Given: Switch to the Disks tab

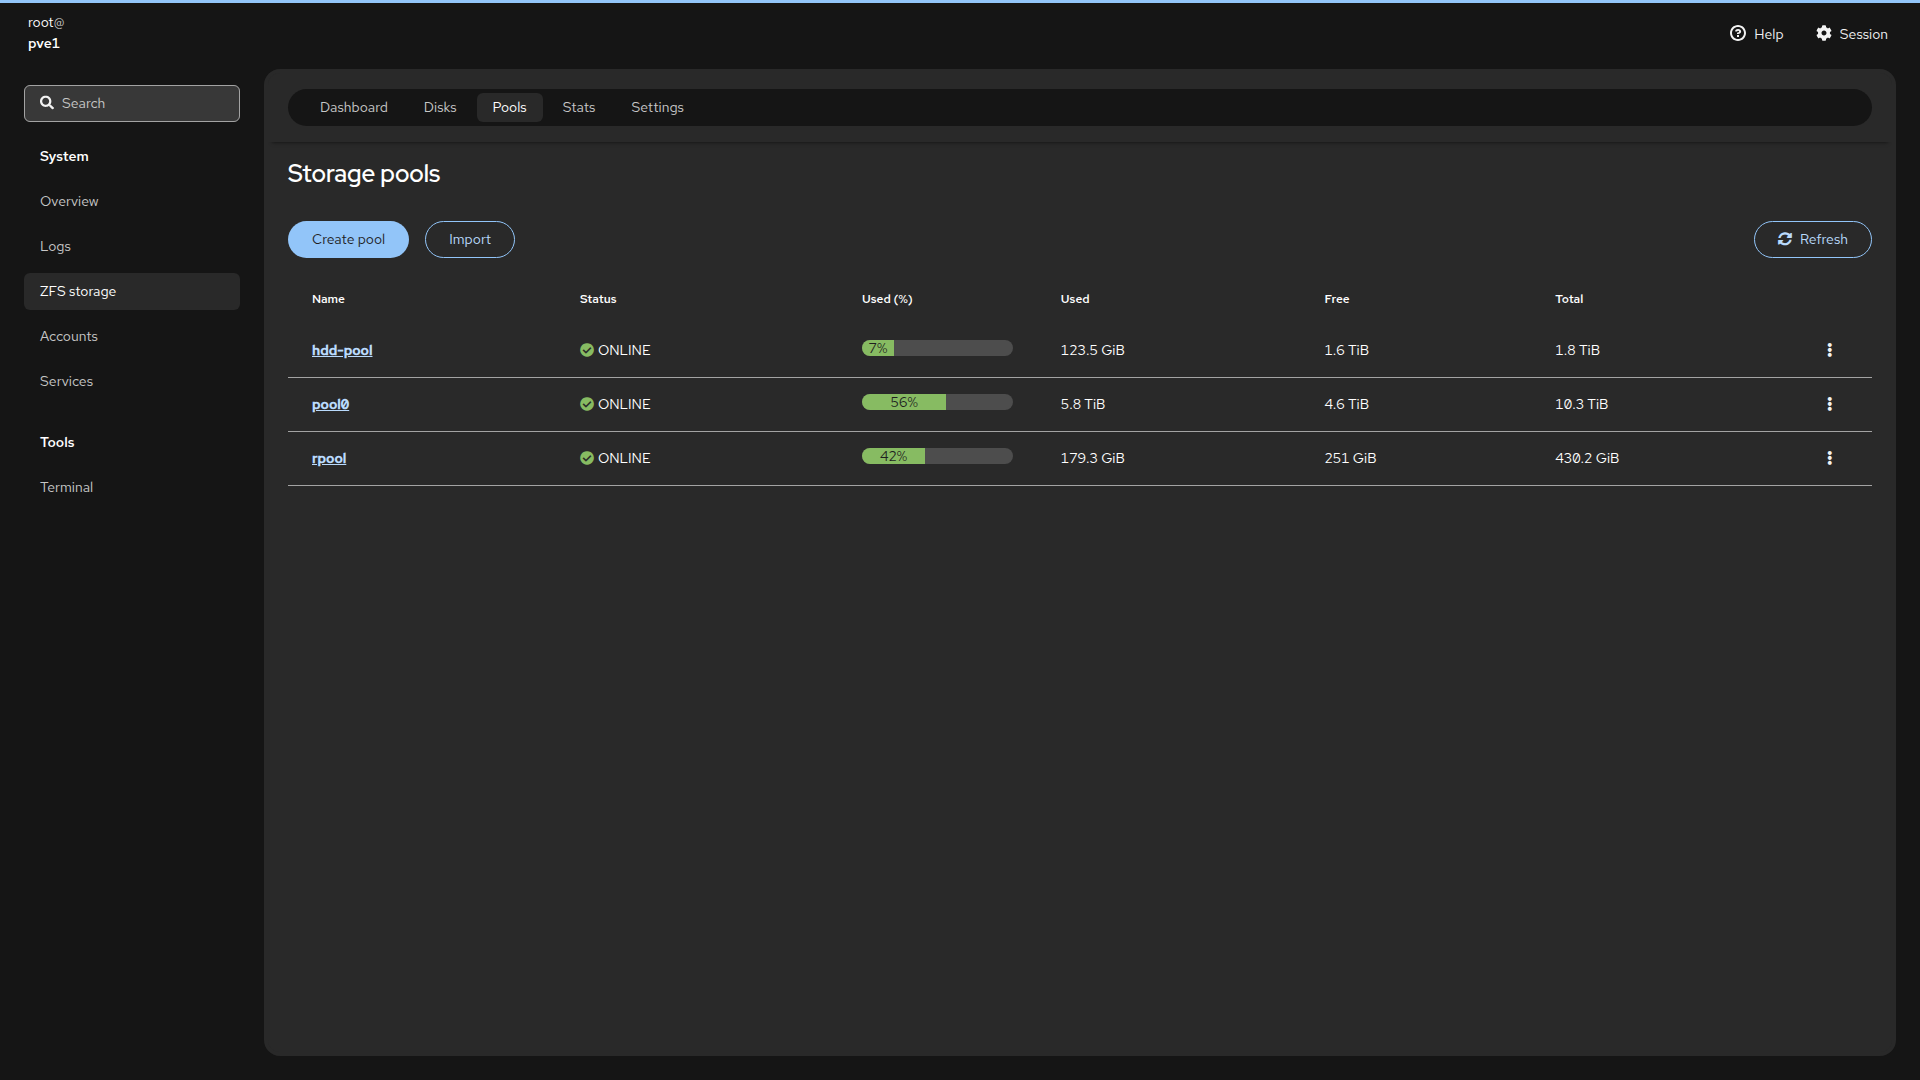Looking at the screenshot, I should 439,107.
